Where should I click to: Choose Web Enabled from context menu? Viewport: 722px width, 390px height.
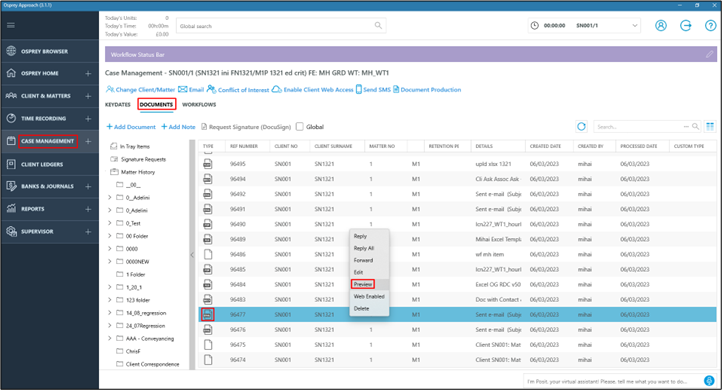pos(369,296)
